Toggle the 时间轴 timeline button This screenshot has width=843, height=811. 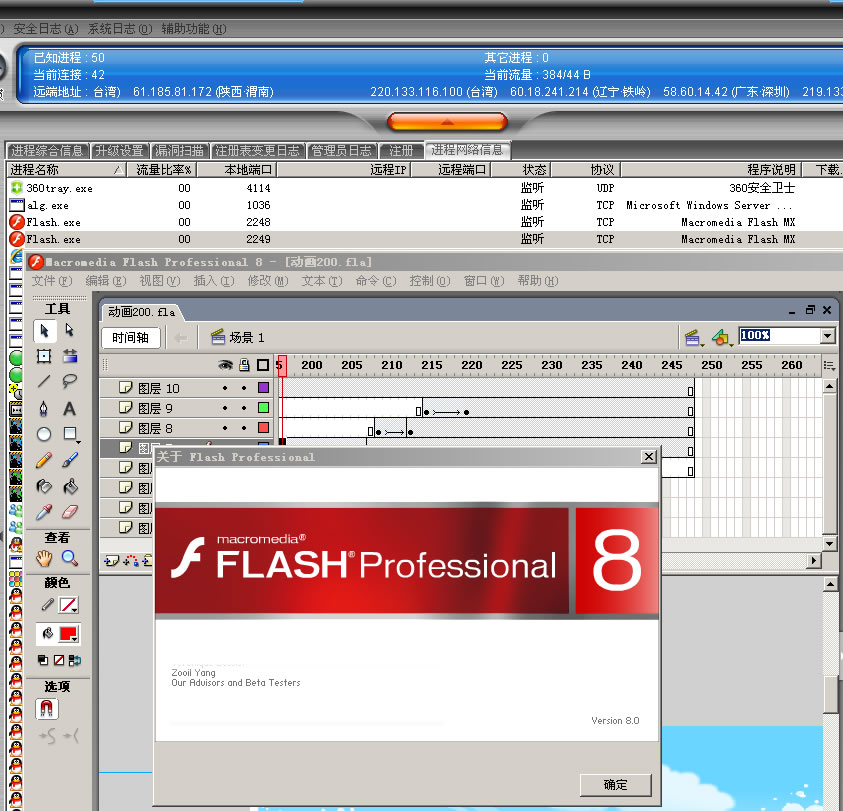click(x=131, y=338)
